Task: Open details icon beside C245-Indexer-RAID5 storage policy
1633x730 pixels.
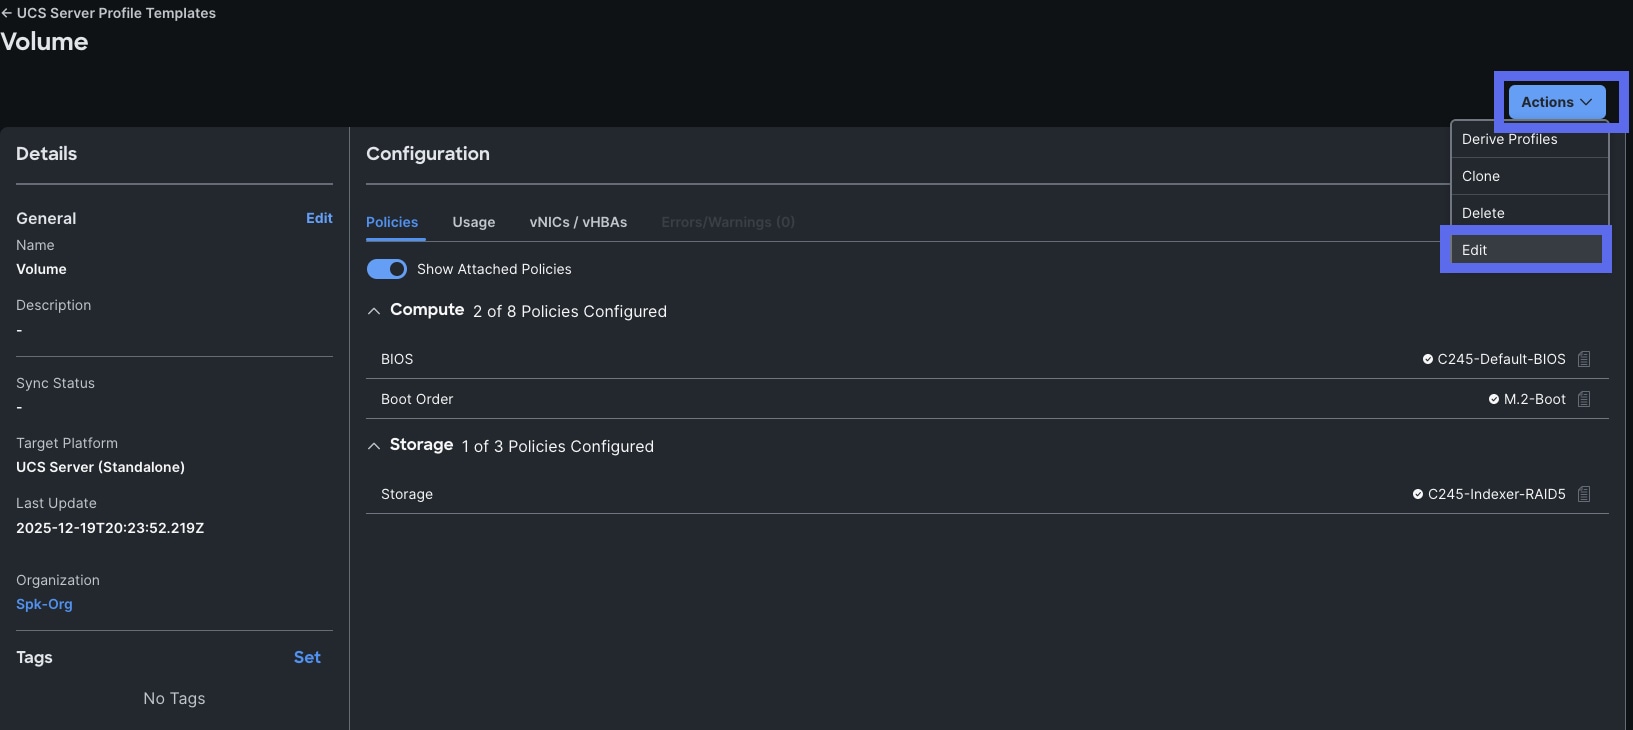Action: (x=1584, y=494)
